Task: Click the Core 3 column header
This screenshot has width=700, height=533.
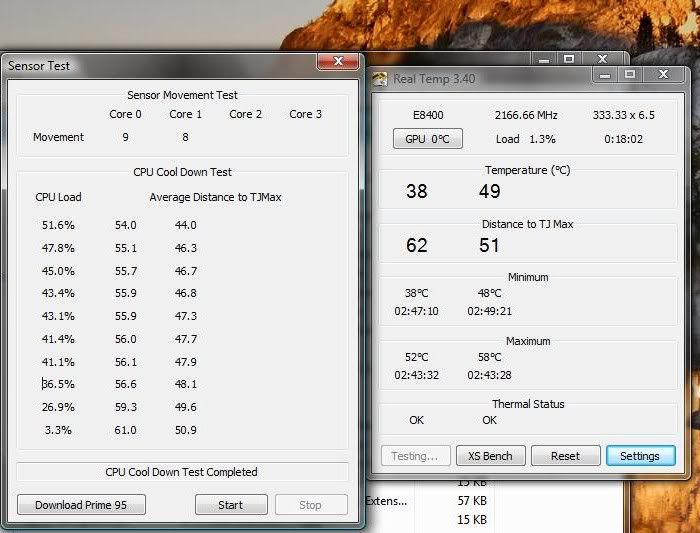Action: (x=305, y=114)
